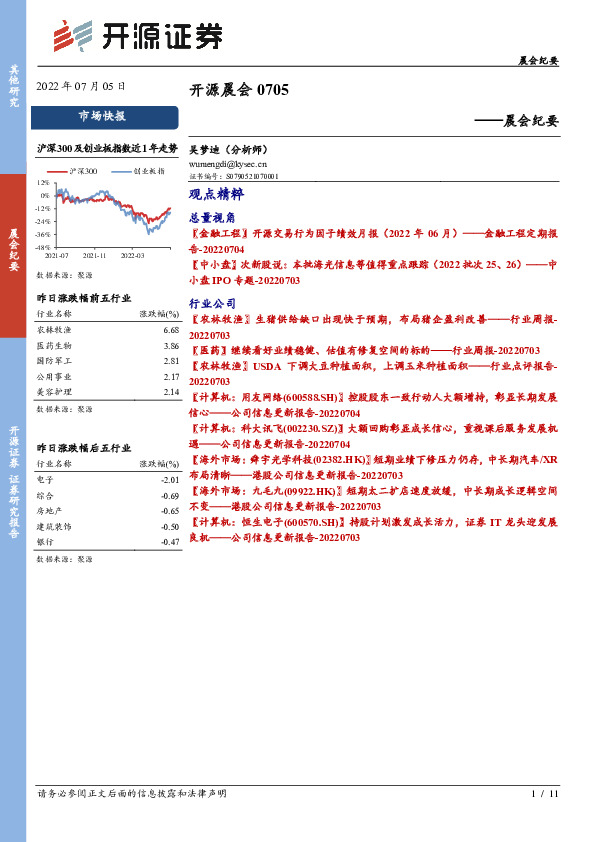Click the 沪深300 red legend entry
This screenshot has height=842, width=595.
(x=72, y=171)
